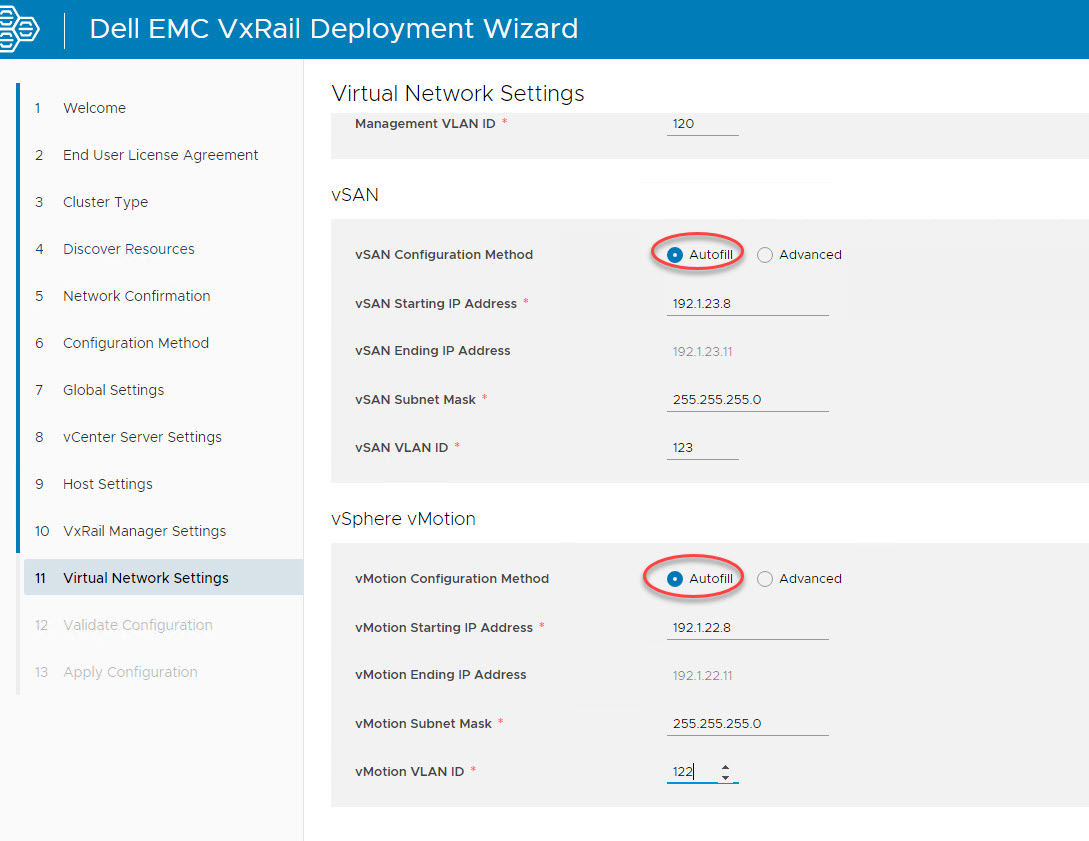
Task: Open VxRail Manager Settings step
Action: click(x=144, y=531)
